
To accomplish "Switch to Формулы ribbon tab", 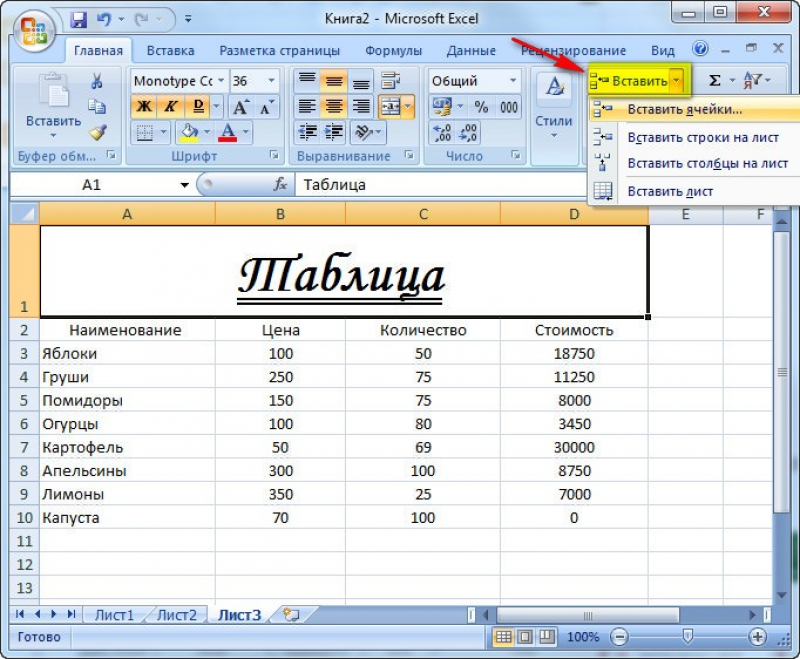I will [x=393, y=51].
